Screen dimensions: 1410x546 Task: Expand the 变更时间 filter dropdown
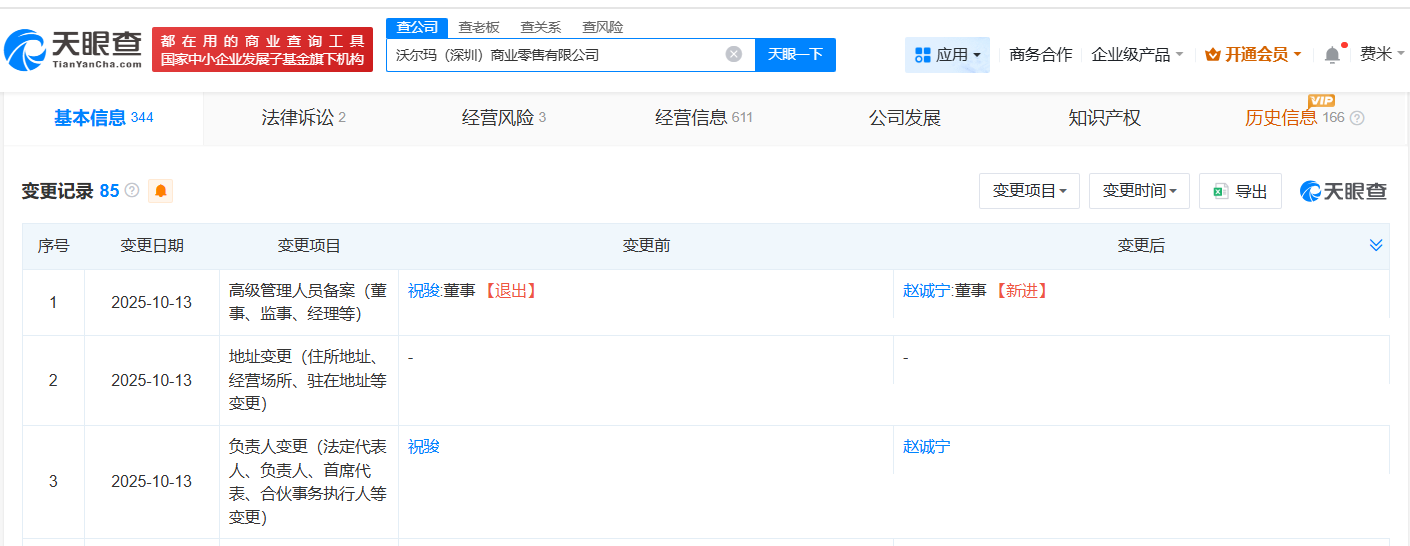coord(1139,191)
